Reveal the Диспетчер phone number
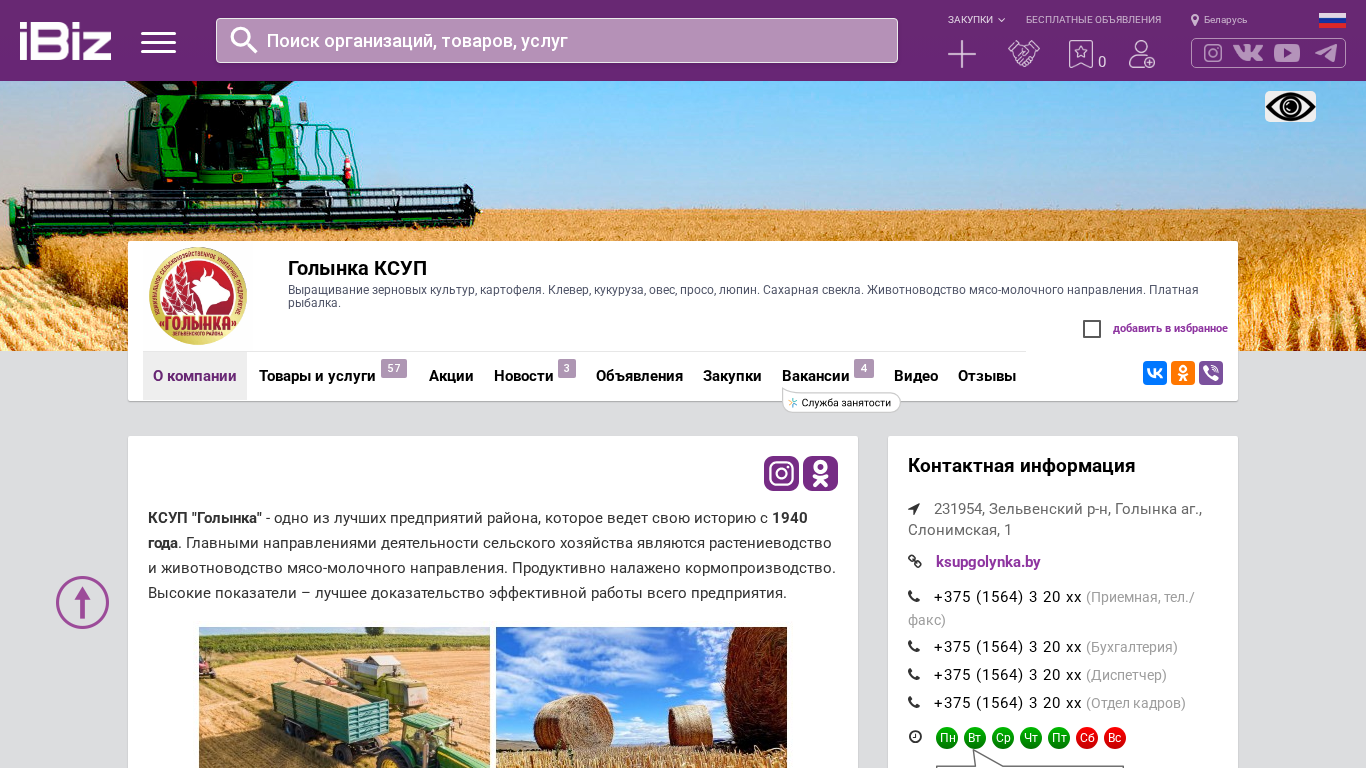The height and width of the screenshot is (768, 1366). click(1008, 675)
